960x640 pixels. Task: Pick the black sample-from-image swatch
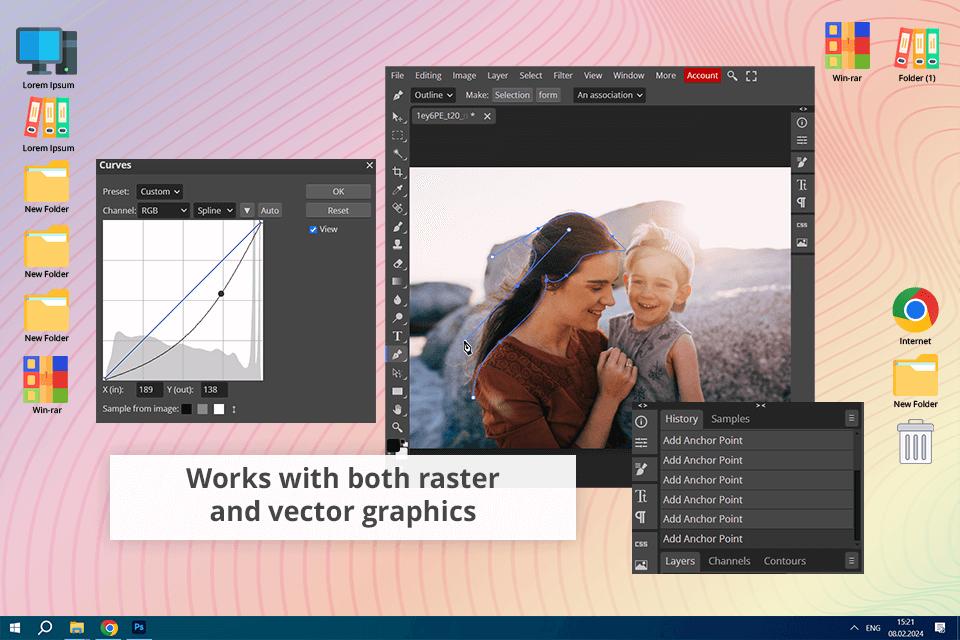point(187,409)
